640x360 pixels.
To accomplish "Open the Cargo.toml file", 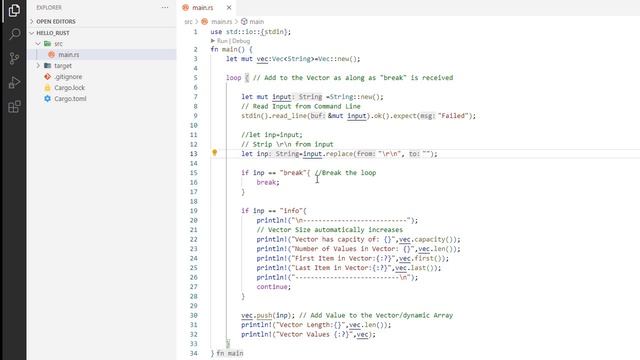I will click(x=70, y=98).
